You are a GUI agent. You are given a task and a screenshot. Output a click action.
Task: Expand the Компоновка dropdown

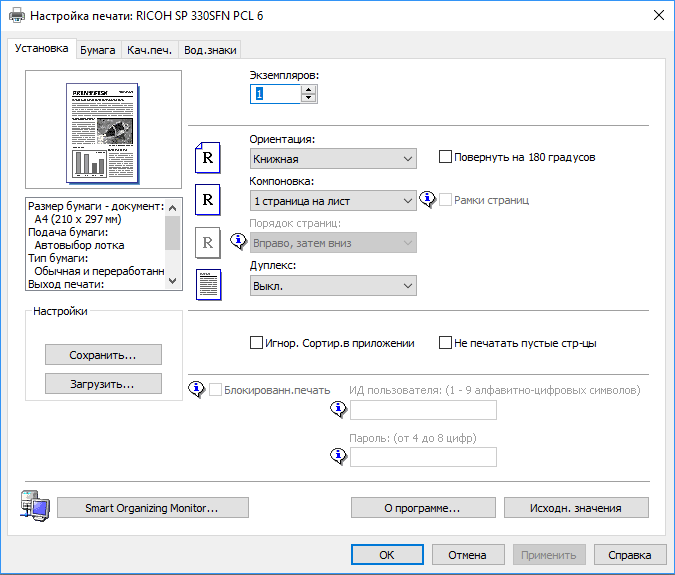333,201
